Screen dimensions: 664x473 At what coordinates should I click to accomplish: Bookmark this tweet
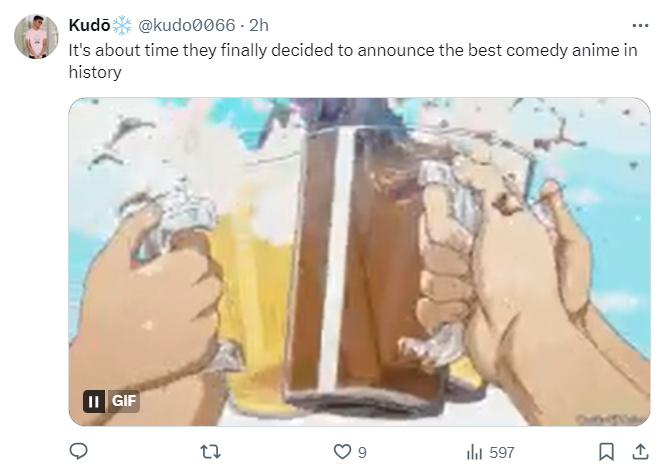pos(606,452)
